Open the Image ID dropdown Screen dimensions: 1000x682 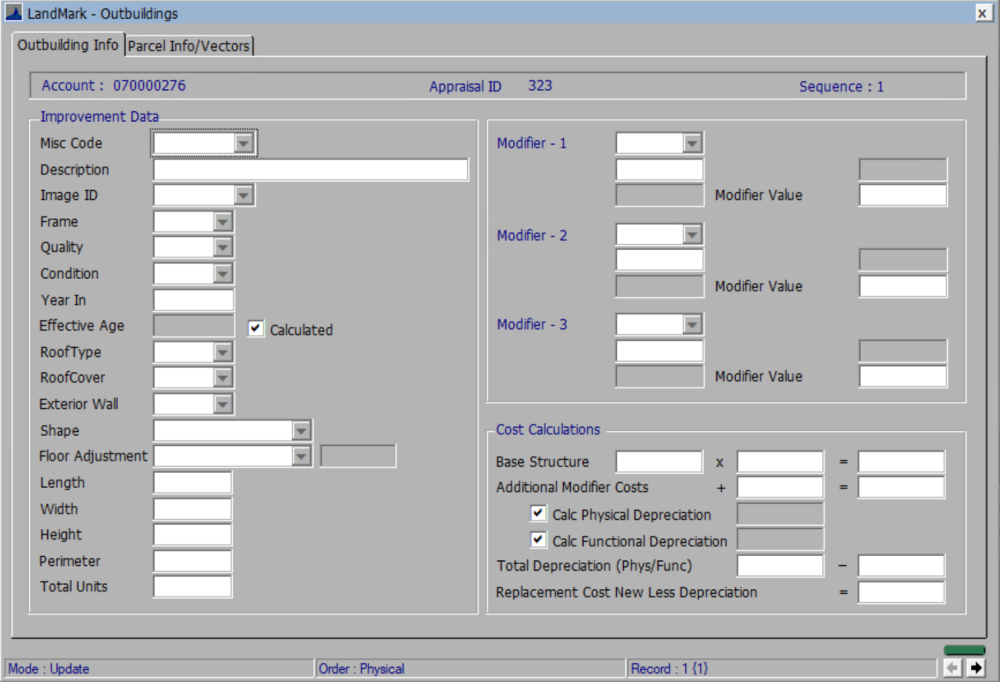tap(245, 195)
